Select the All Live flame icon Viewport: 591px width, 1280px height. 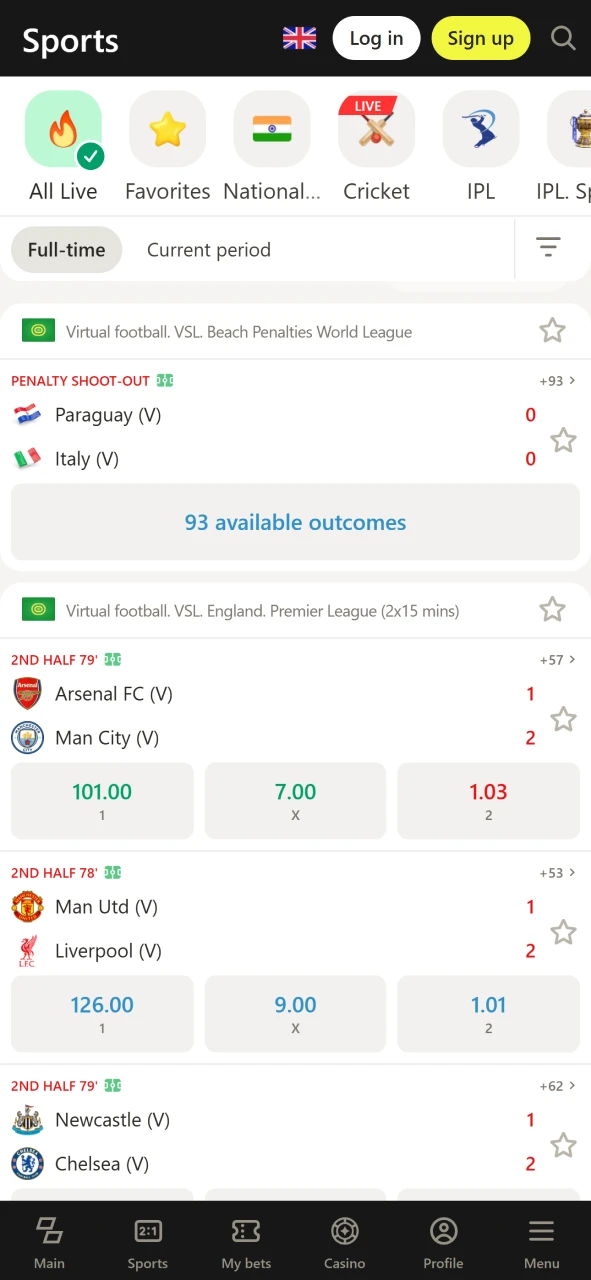tap(63, 128)
